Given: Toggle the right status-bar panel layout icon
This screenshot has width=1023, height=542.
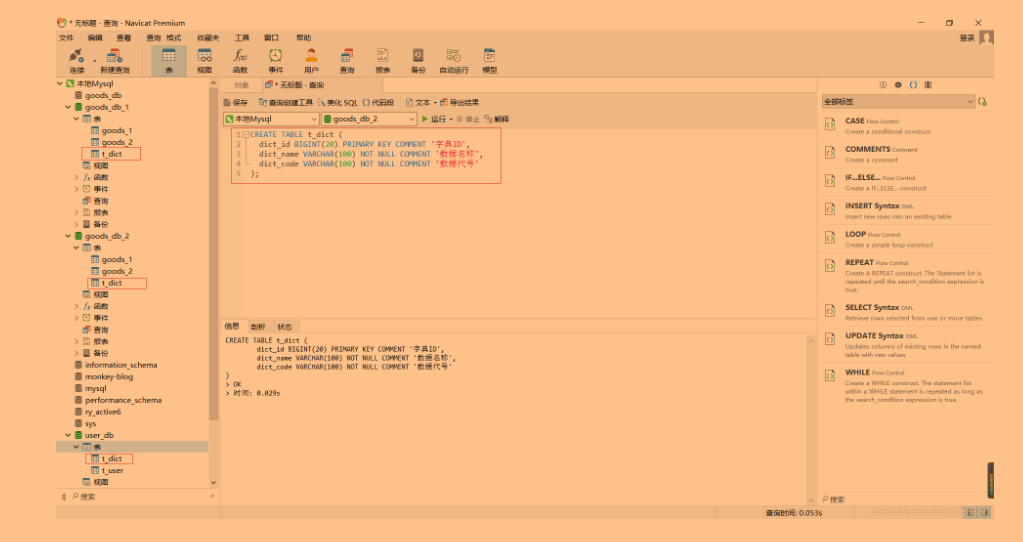Looking at the screenshot, I should (x=985, y=513).
